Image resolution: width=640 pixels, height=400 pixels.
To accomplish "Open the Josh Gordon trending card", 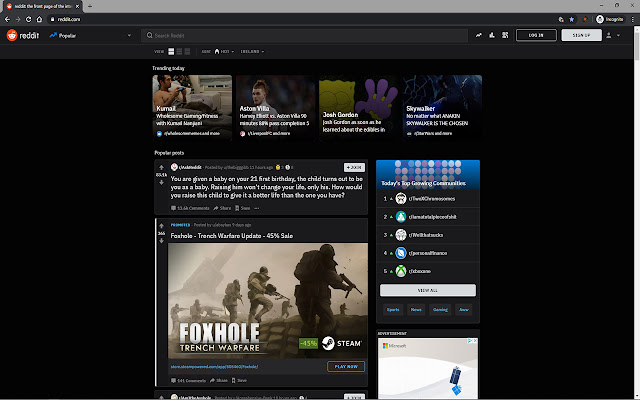I will point(359,108).
